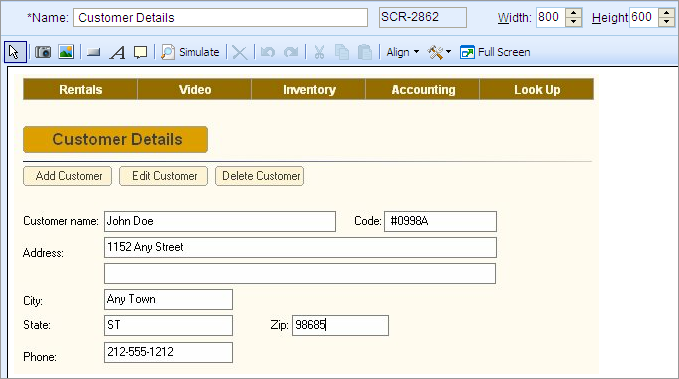Open the Video menu tab
Image resolution: width=679 pixels, height=379 pixels.
[x=195, y=89]
